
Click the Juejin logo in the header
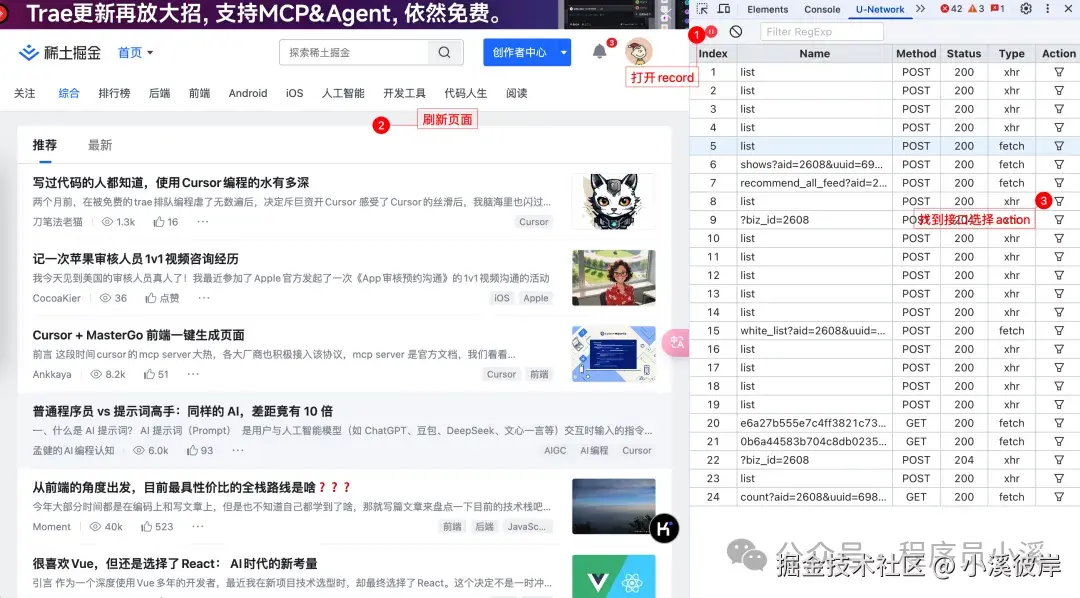click(x=59, y=52)
